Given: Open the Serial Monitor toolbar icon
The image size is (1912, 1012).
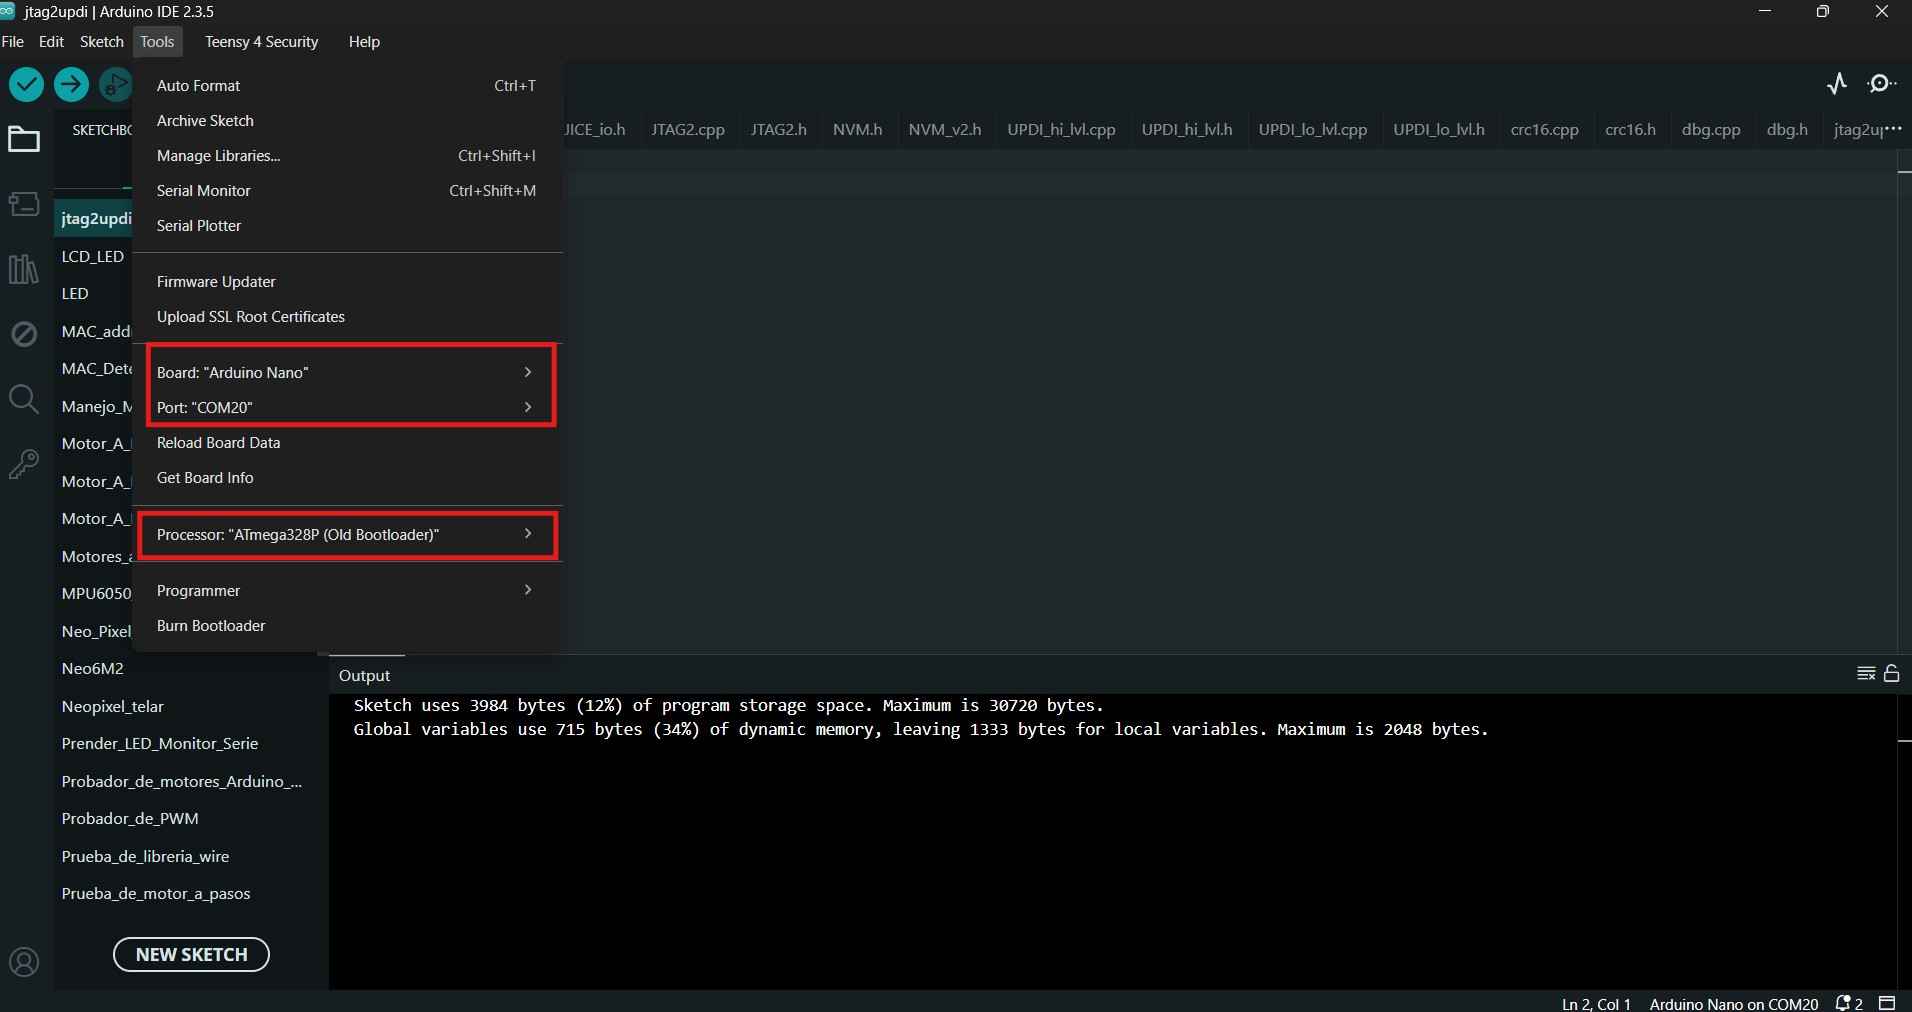Looking at the screenshot, I should (1882, 84).
